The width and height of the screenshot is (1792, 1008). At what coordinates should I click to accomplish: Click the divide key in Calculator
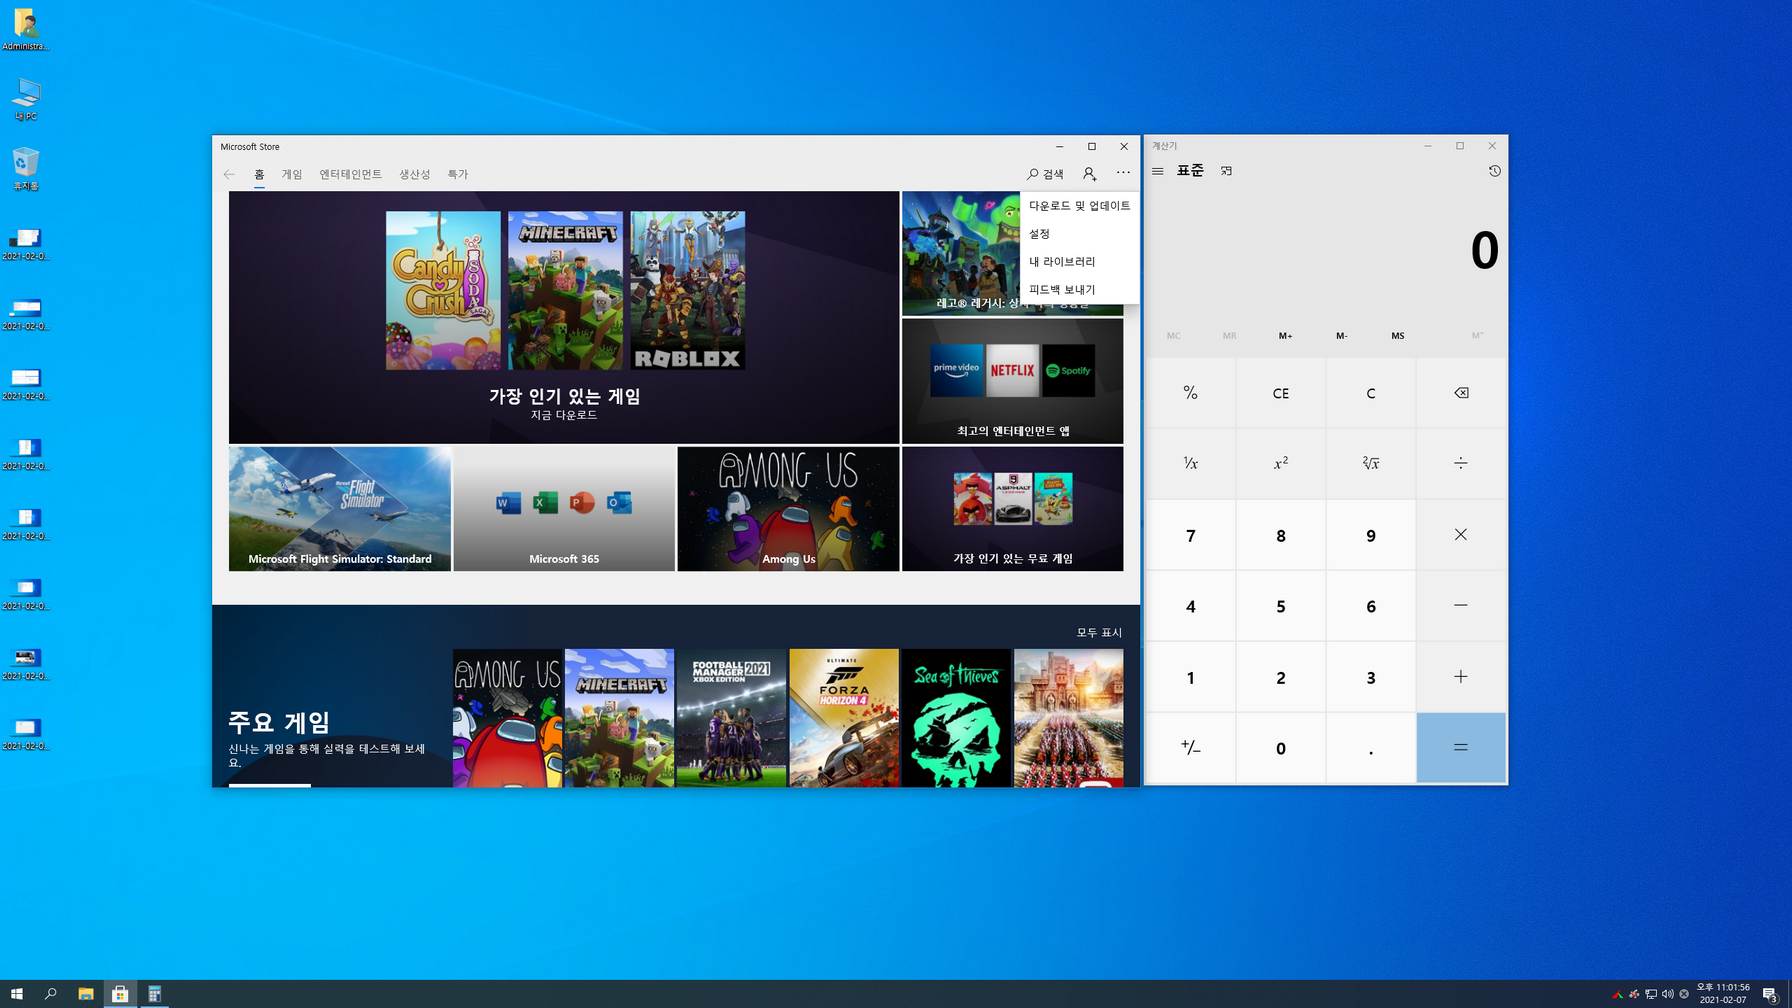pyautogui.click(x=1461, y=463)
